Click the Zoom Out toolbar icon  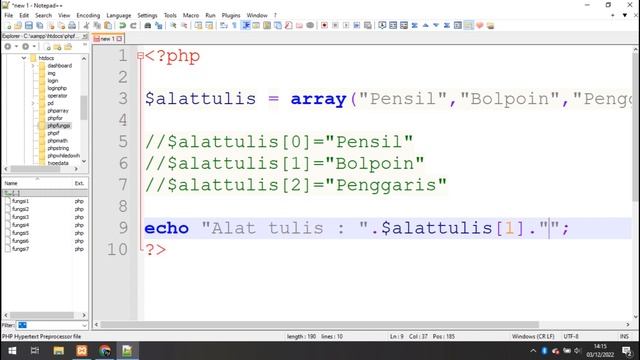click(184, 26)
